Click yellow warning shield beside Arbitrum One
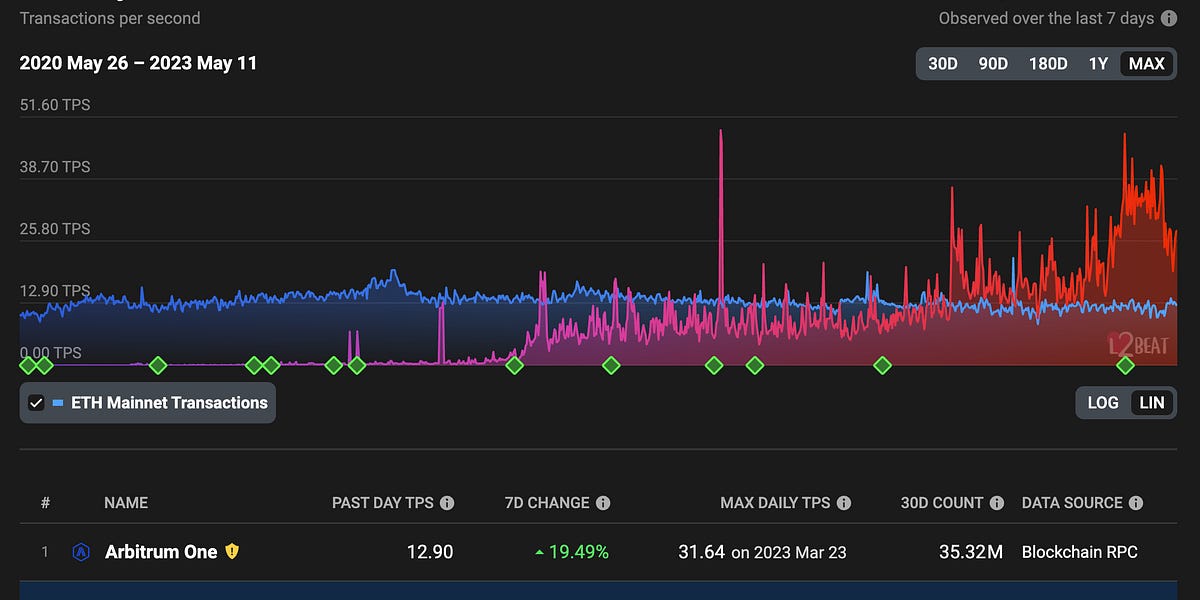 pos(232,551)
